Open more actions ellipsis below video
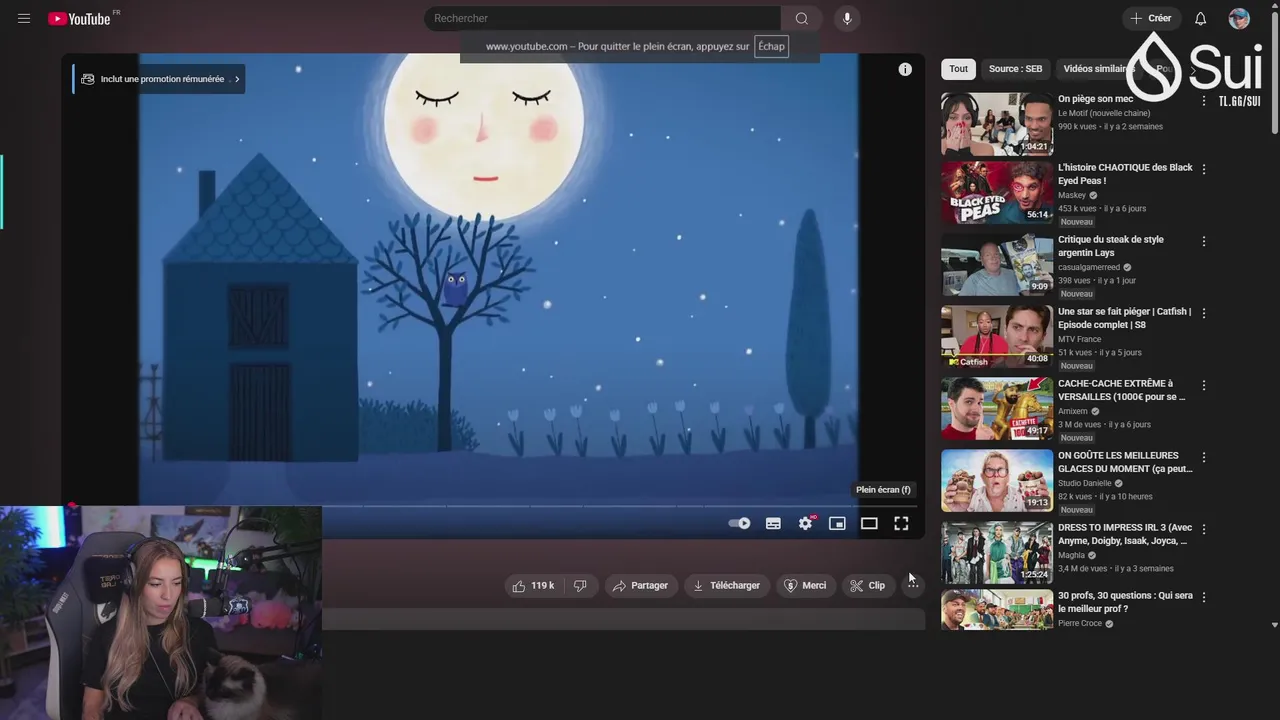This screenshot has height=720, width=1280. [x=912, y=586]
